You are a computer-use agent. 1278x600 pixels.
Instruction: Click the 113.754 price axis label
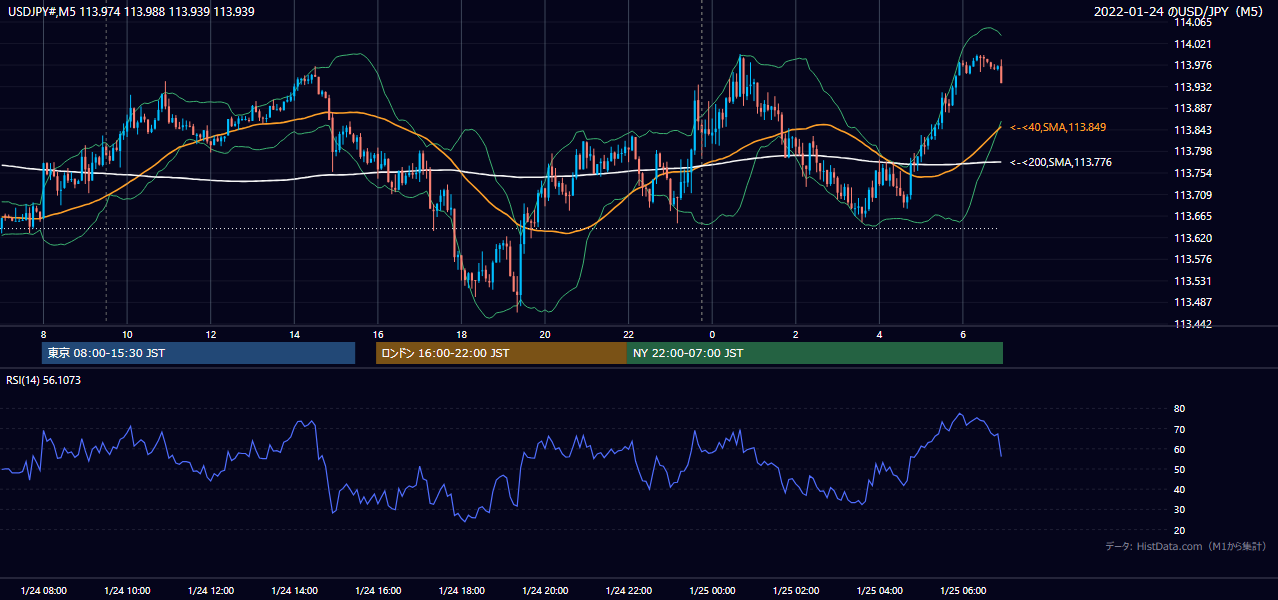tap(1193, 173)
